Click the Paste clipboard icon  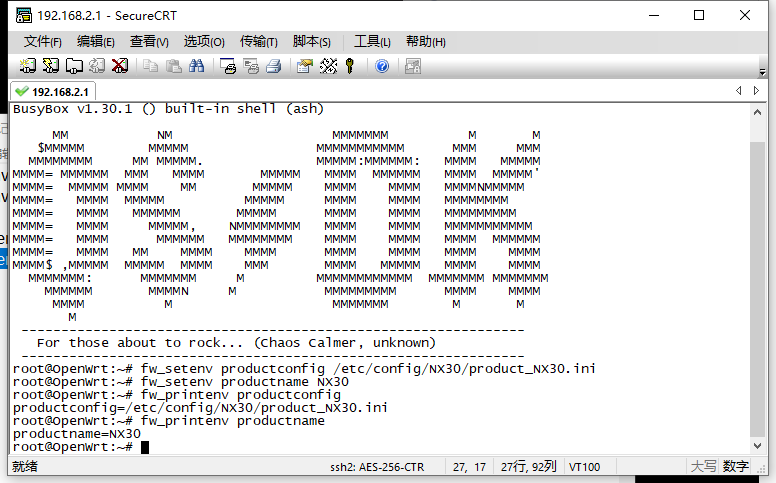pyautogui.click(x=173, y=66)
